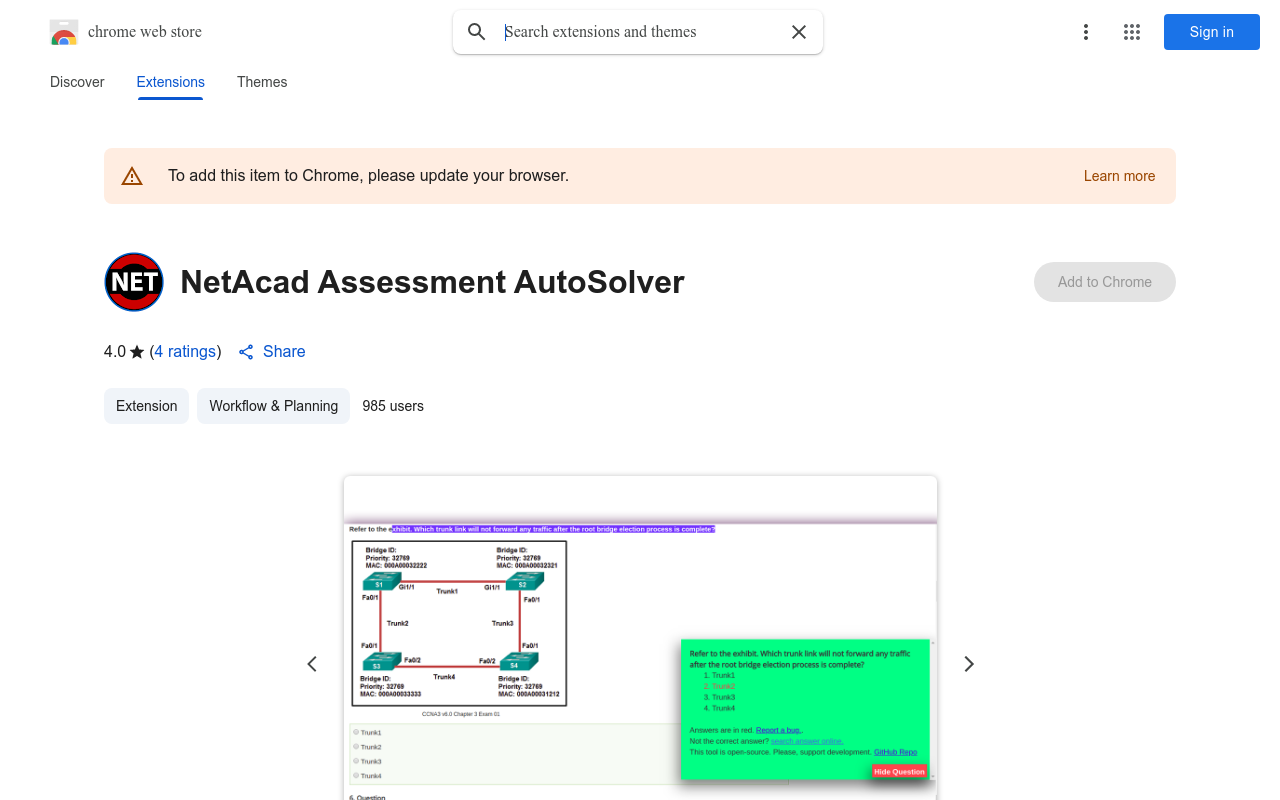This screenshot has height=800, width=1280.
Task: Show the previous screenshot with the left arrow
Action: click(x=312, y=664)
